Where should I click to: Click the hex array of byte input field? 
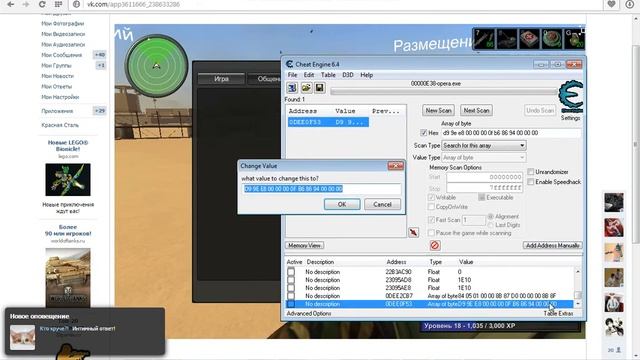[x=511, y=133]
